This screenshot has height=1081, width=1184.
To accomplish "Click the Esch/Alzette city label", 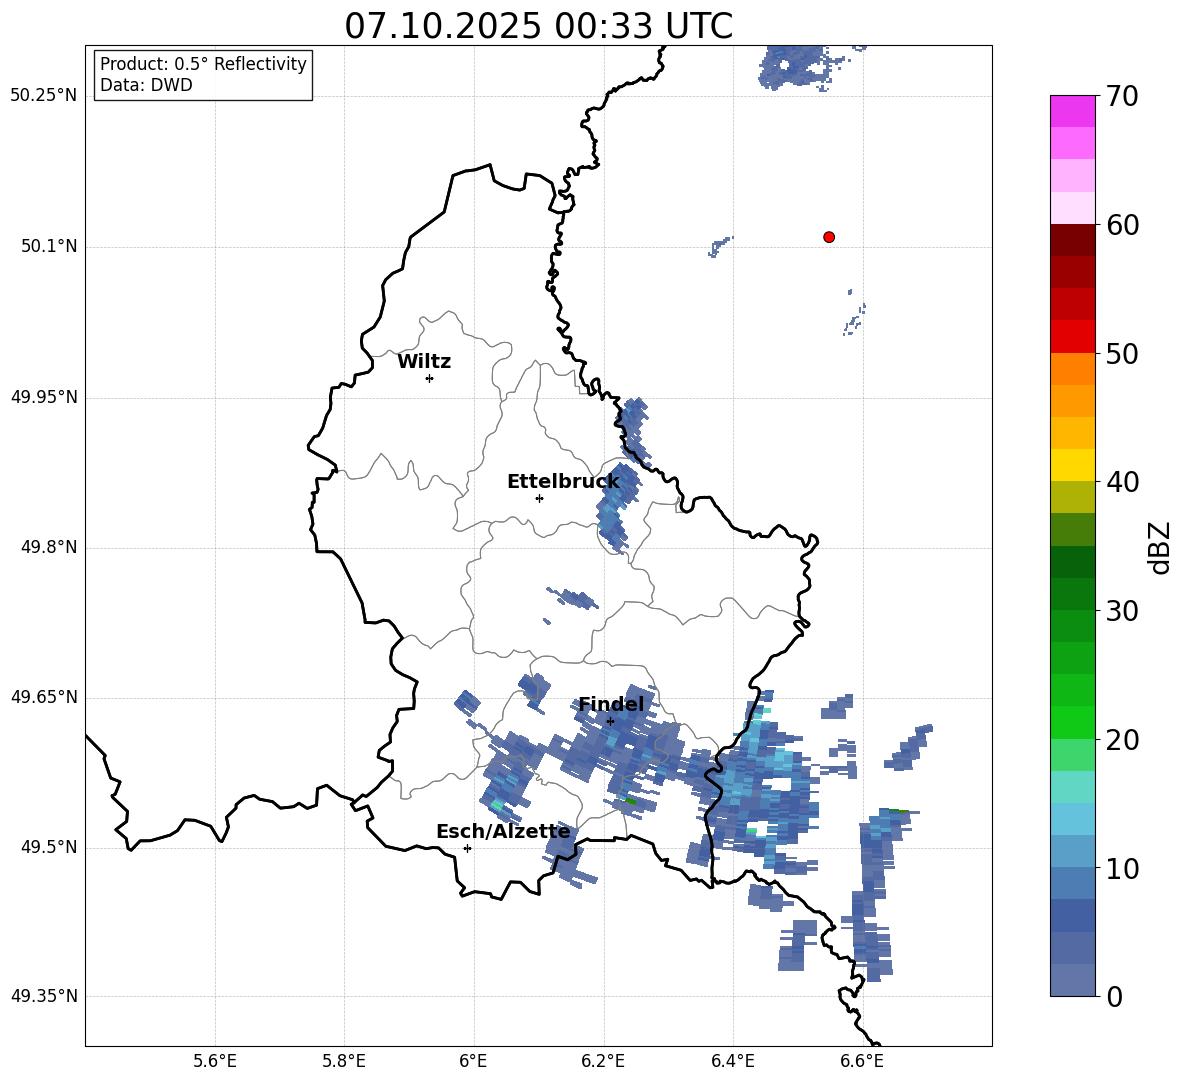I will tap(503, 832).
